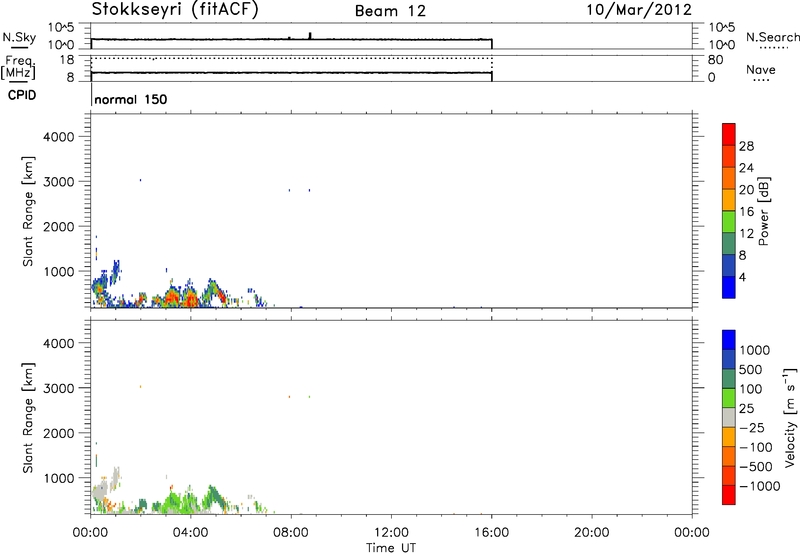The image size is (800, 554).
Task: Pick the gray segment of the velocity colorbar
Action: (729, 418)
